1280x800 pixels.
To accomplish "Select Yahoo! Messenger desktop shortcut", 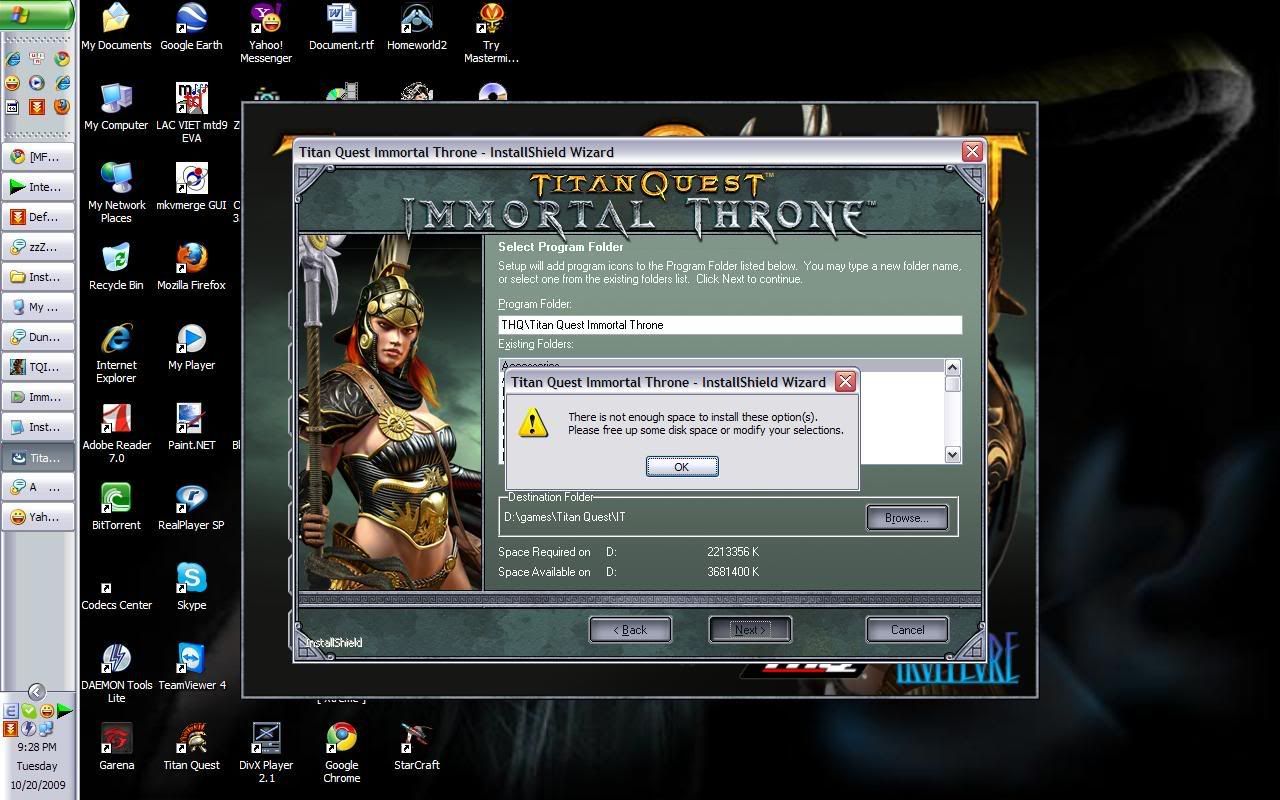I will (266, 33).
